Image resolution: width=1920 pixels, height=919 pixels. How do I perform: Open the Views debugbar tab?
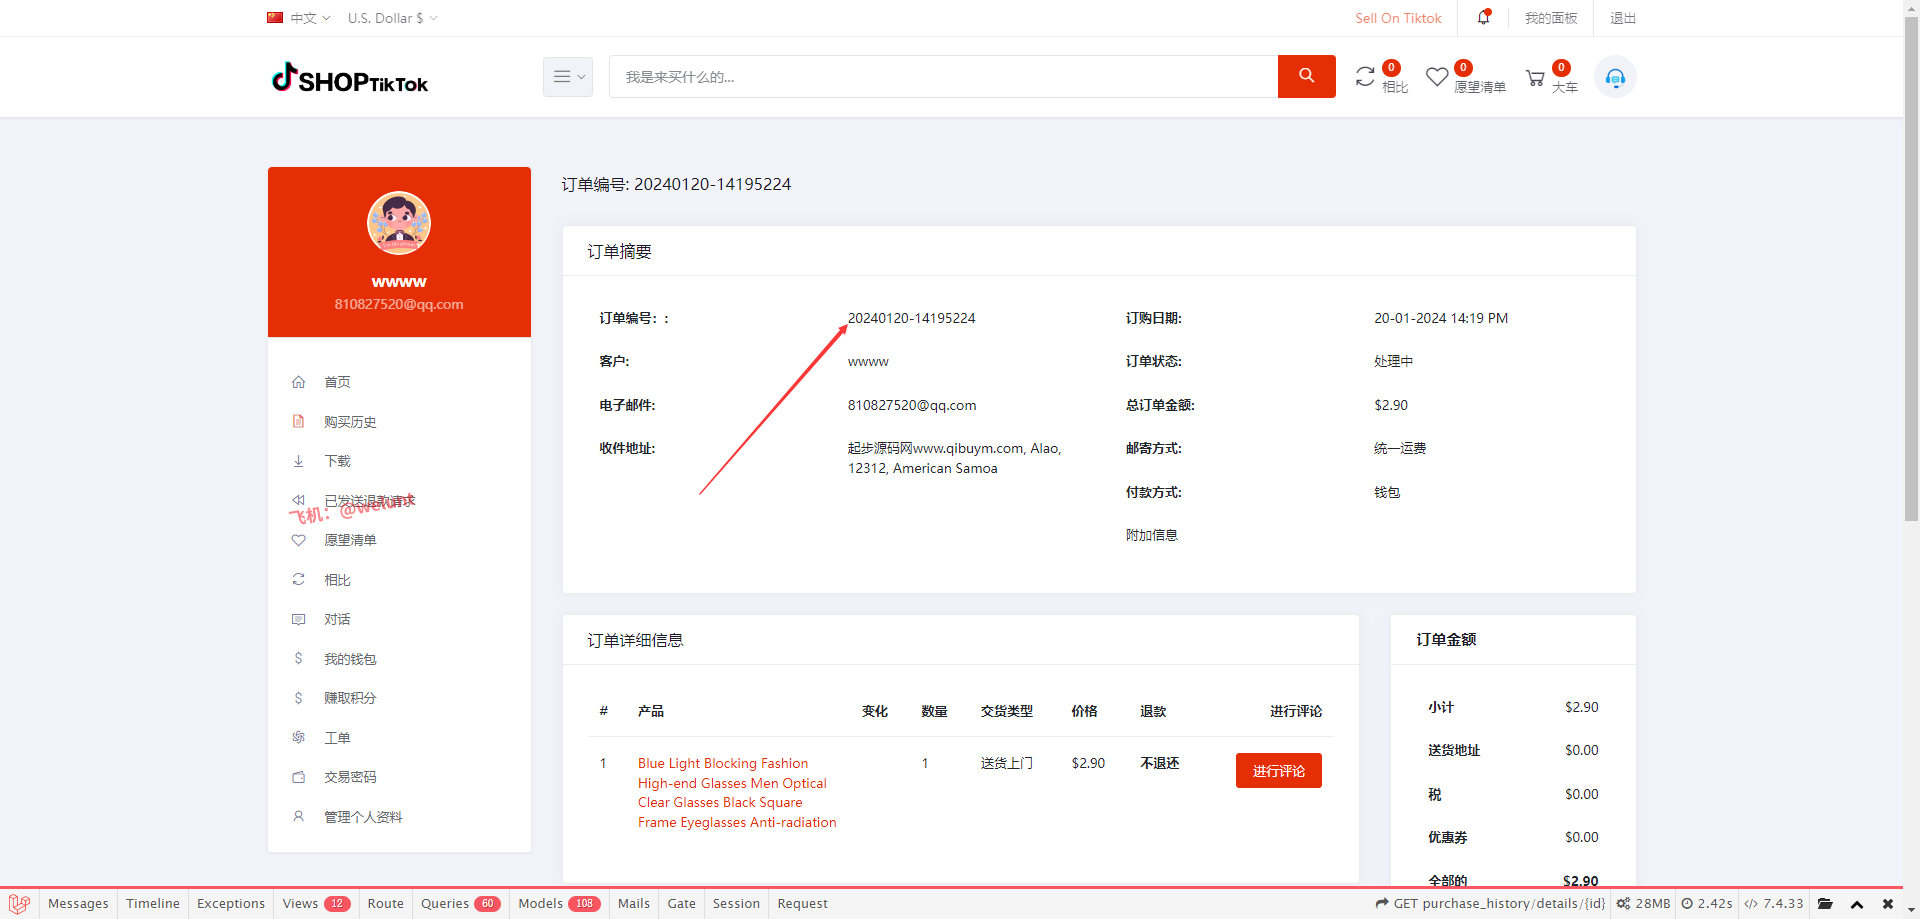point(316,903)
